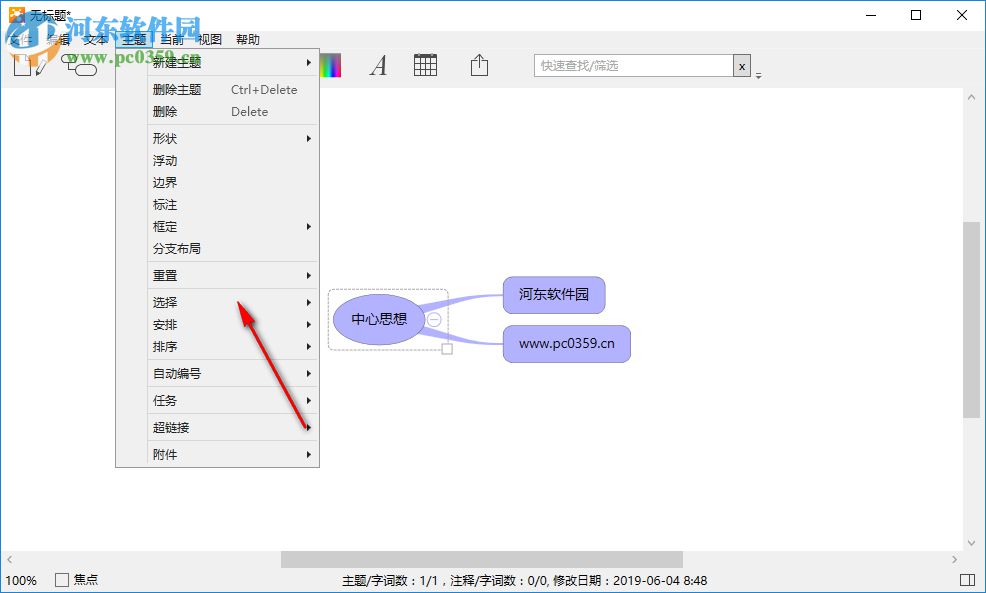Clear the search box using the x button
This screenshot has height=593, width=986.
742,65
